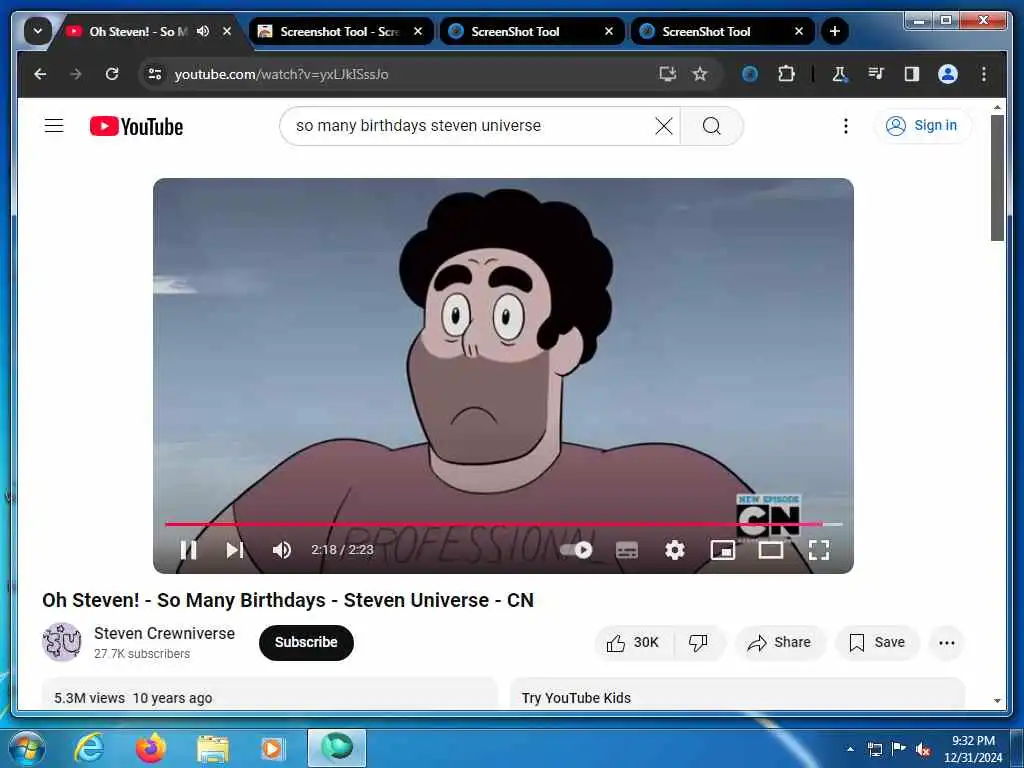Open the Steven Crewniverse channel name link
The width and height of the screenshot is (1024, 768).
[x=164, y=633]
